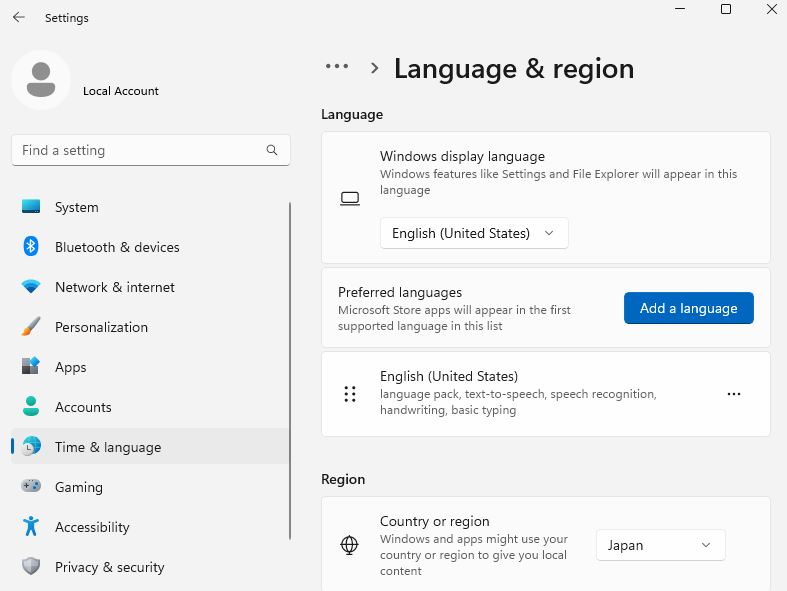The image size is (787, 591).
Task: Click the Network wifi icon
Action: point(31,287)
